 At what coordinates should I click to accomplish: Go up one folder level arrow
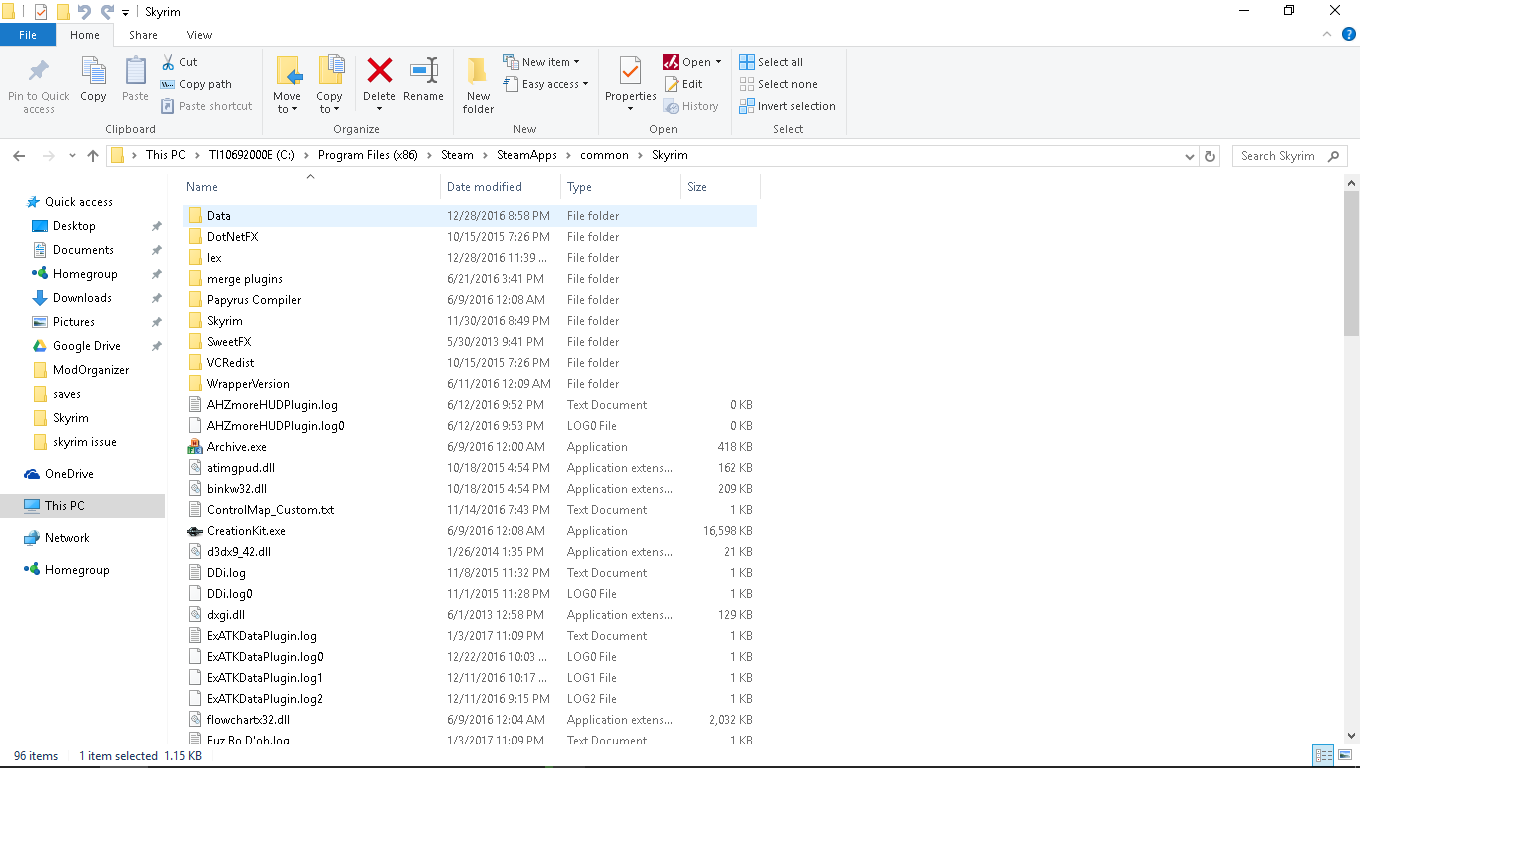tap(93, 156)
